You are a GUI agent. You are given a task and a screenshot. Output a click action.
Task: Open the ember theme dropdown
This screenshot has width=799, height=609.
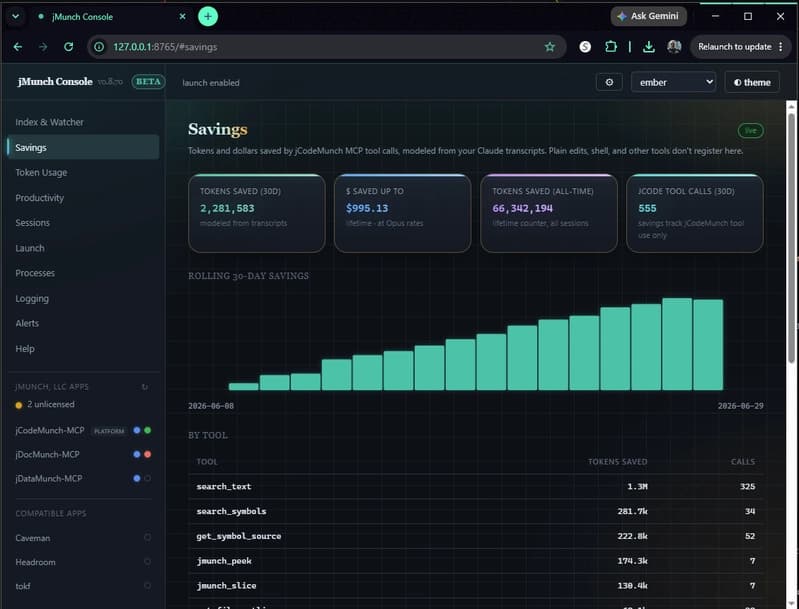click(x=673, y=82)
